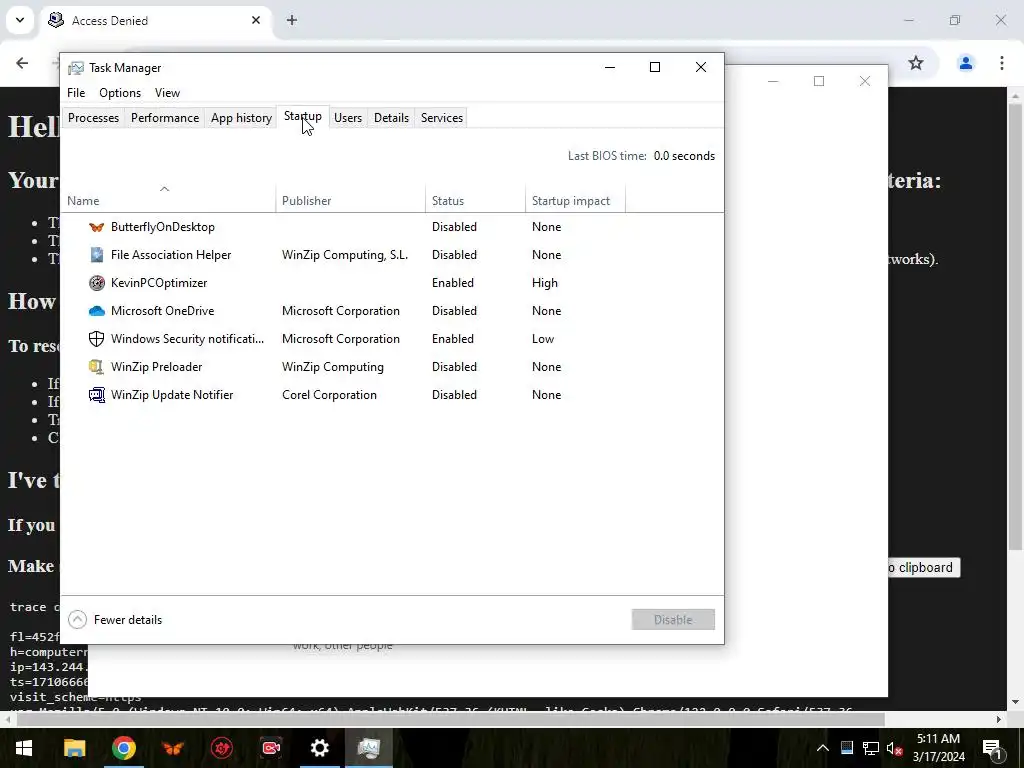Open the Chrome profile avatar
The image size is (1024, 768).
coord(966,63)
